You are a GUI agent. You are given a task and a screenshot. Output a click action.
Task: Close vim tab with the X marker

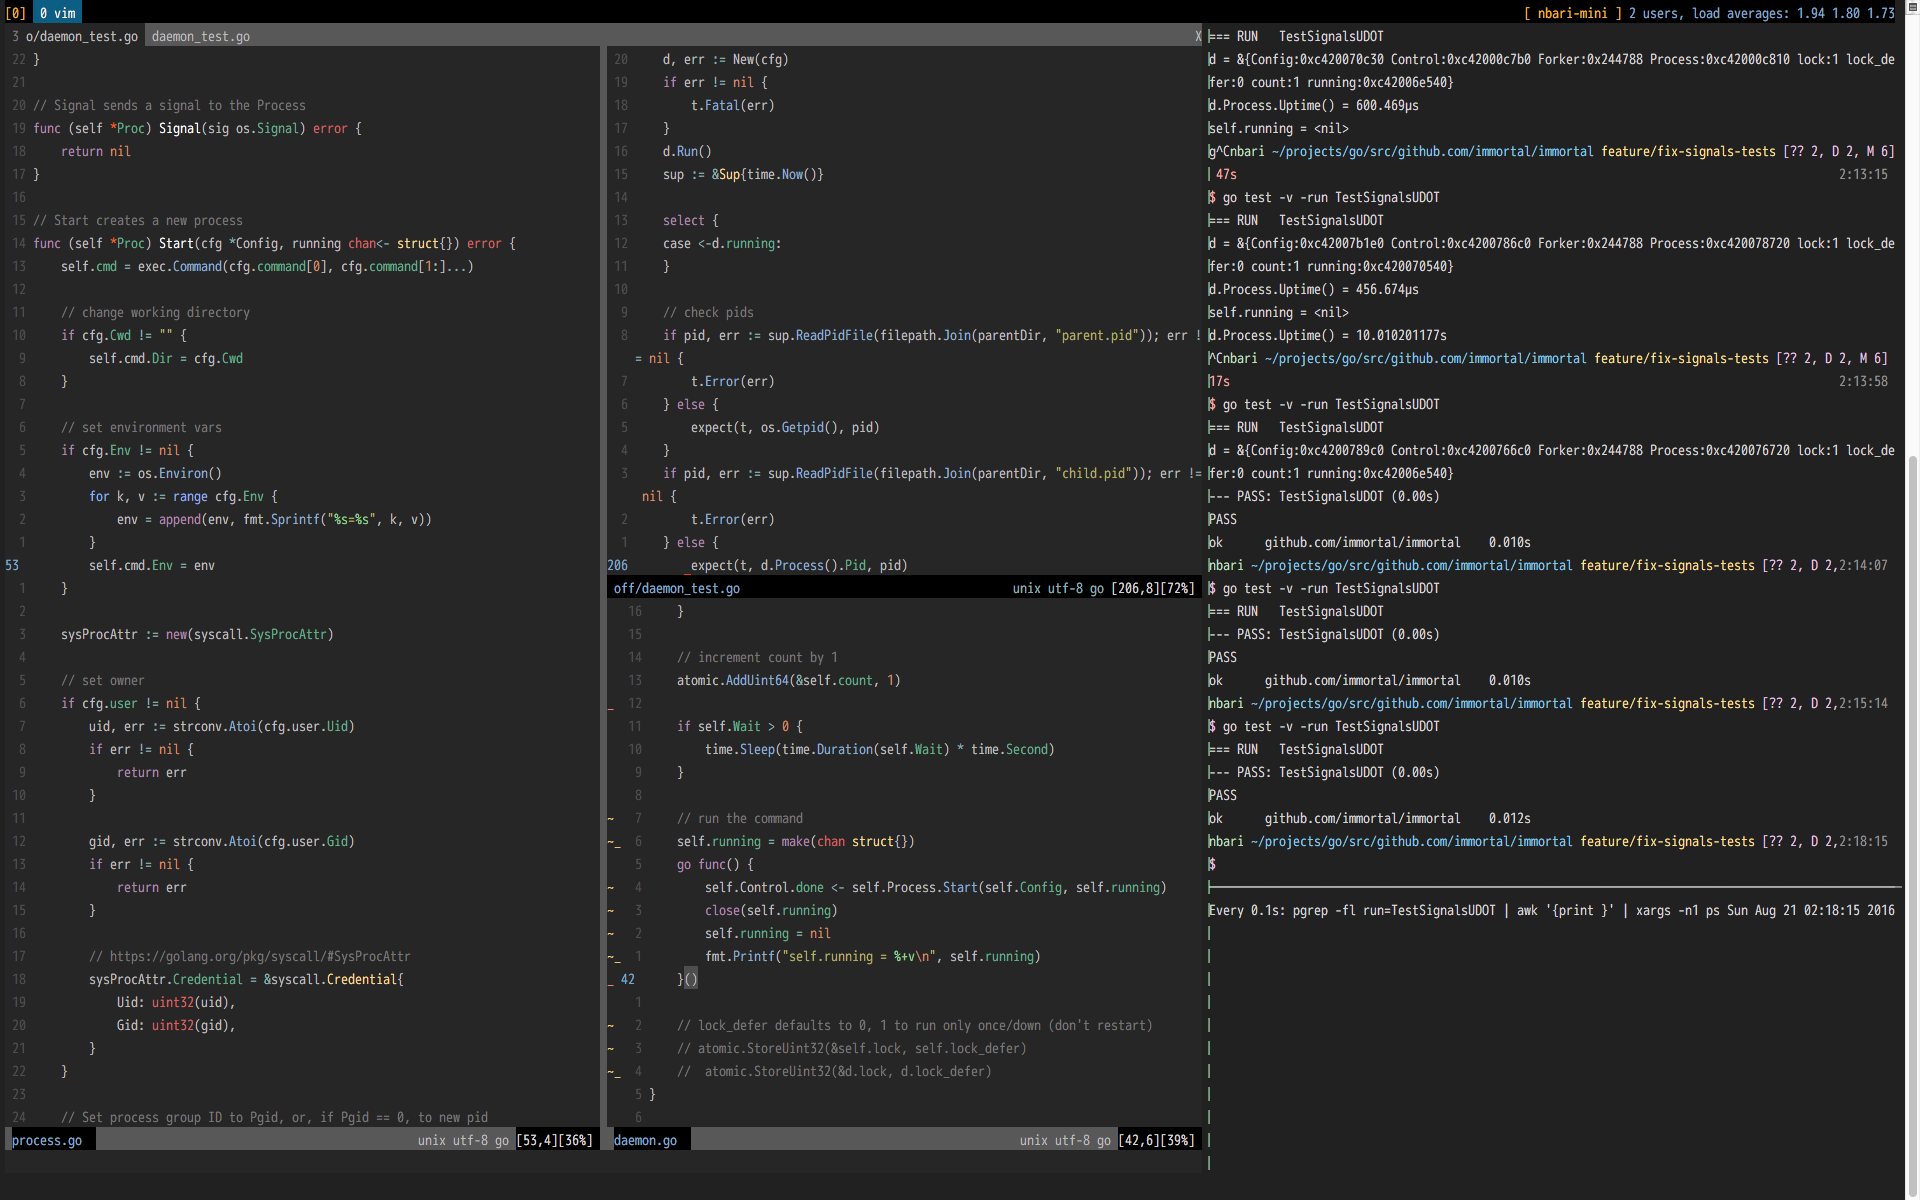(x=1197, y=36)
